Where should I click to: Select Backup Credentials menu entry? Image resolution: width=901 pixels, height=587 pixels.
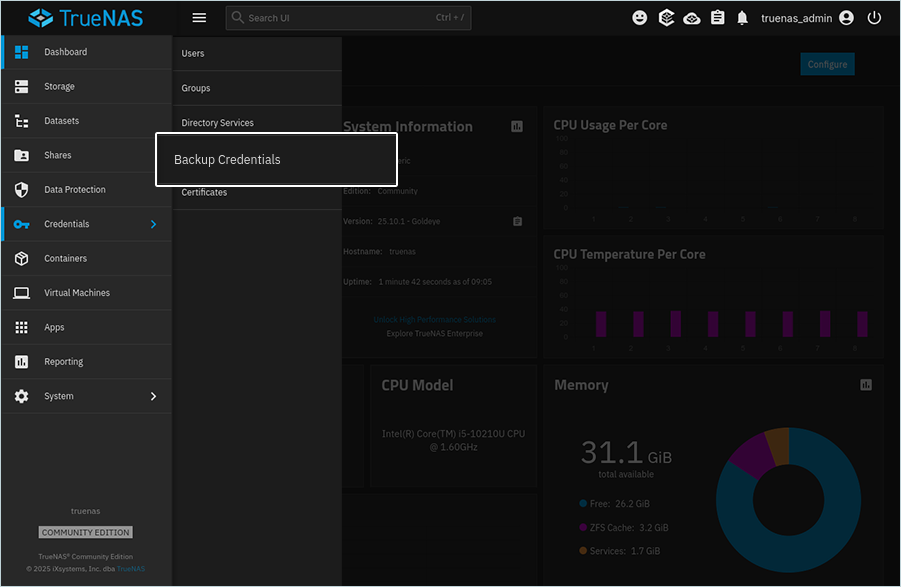point(276,160)
